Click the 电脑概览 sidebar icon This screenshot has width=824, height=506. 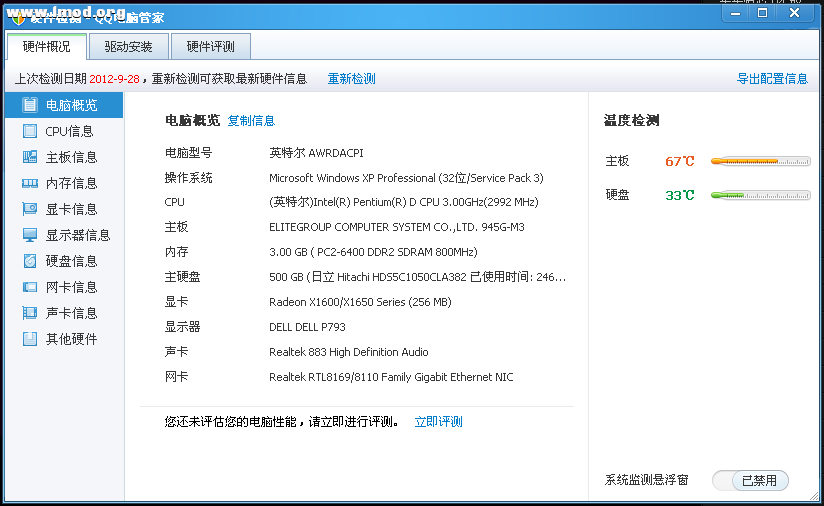(x=30, y=105)
